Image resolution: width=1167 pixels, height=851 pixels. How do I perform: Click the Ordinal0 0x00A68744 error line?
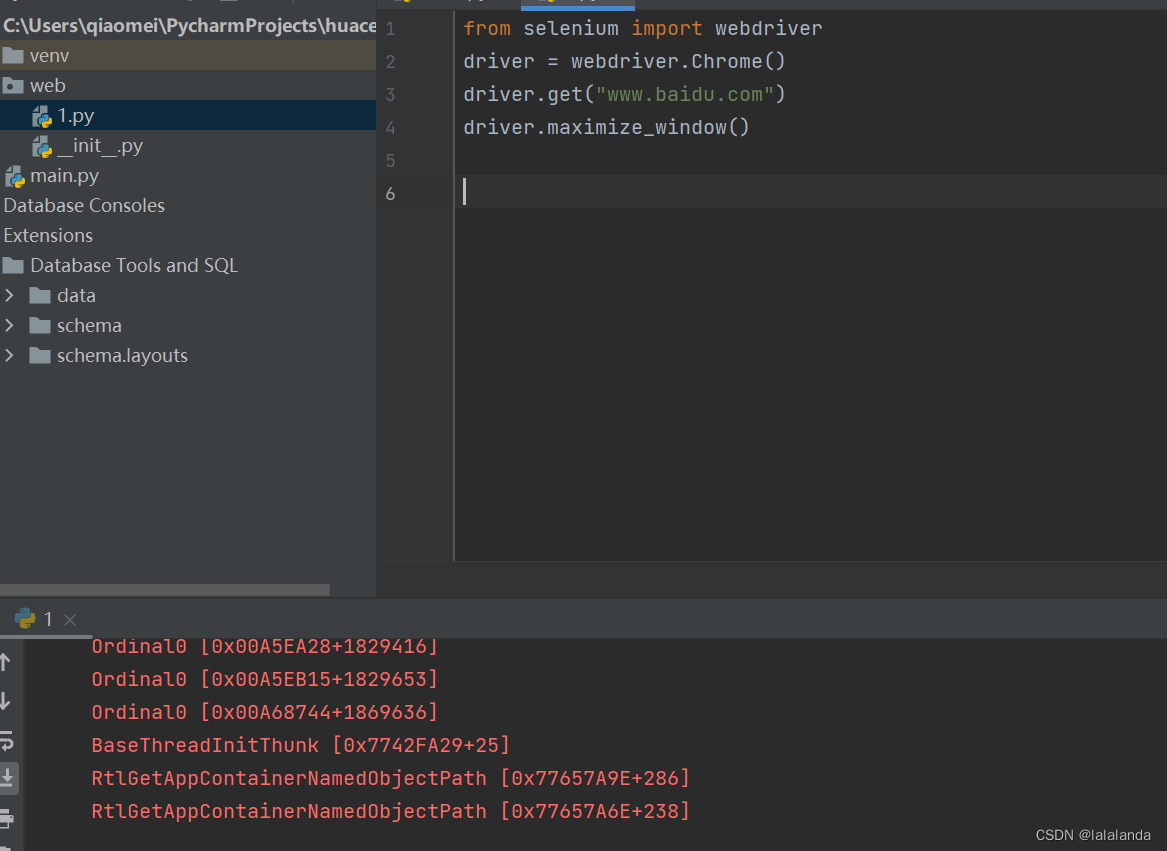[x=264, y=712]
